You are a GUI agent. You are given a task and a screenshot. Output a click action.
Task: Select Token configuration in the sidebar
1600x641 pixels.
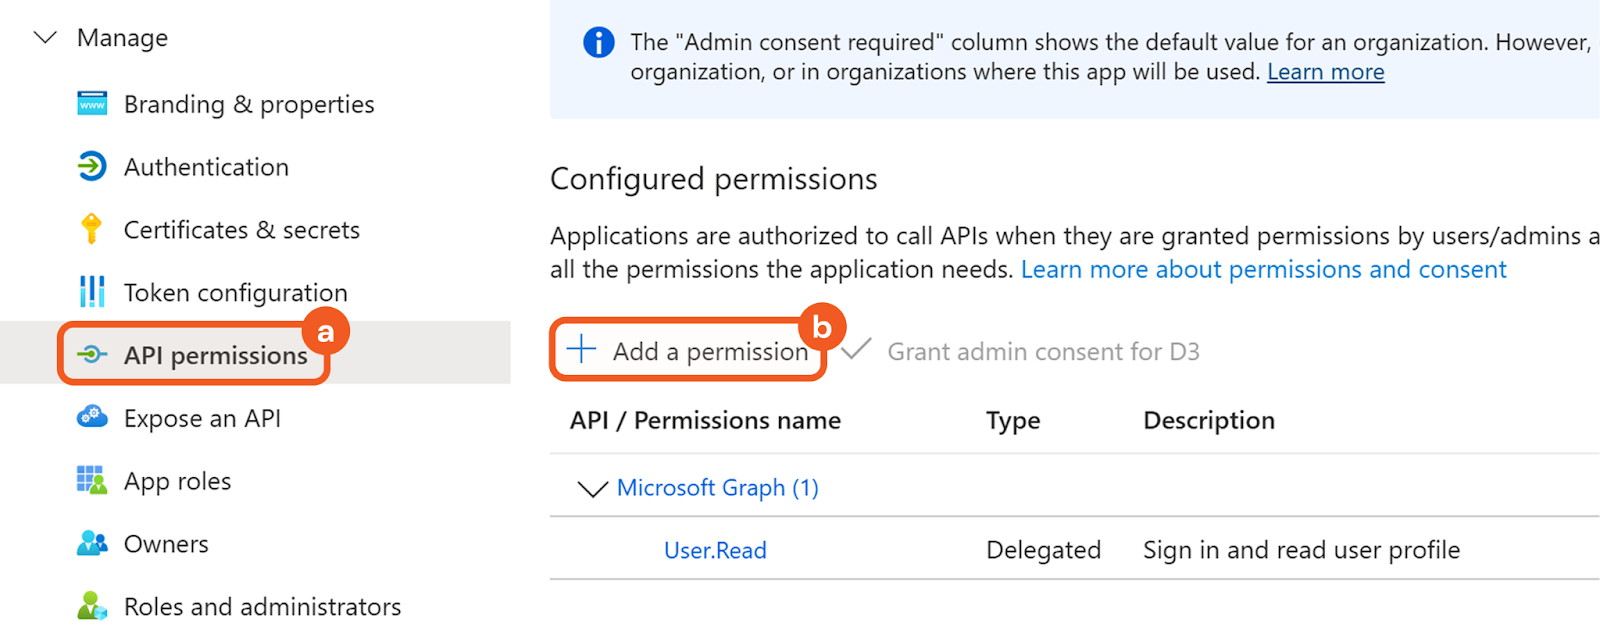tap(236, 293)
